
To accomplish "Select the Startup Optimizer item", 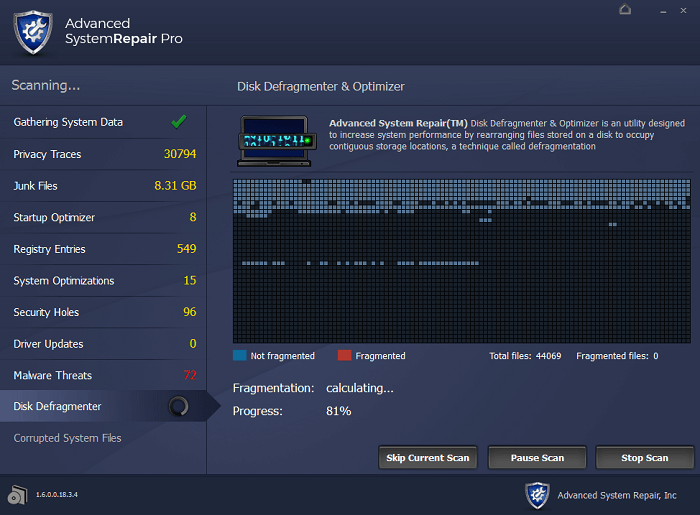I will tap(103, 217).
